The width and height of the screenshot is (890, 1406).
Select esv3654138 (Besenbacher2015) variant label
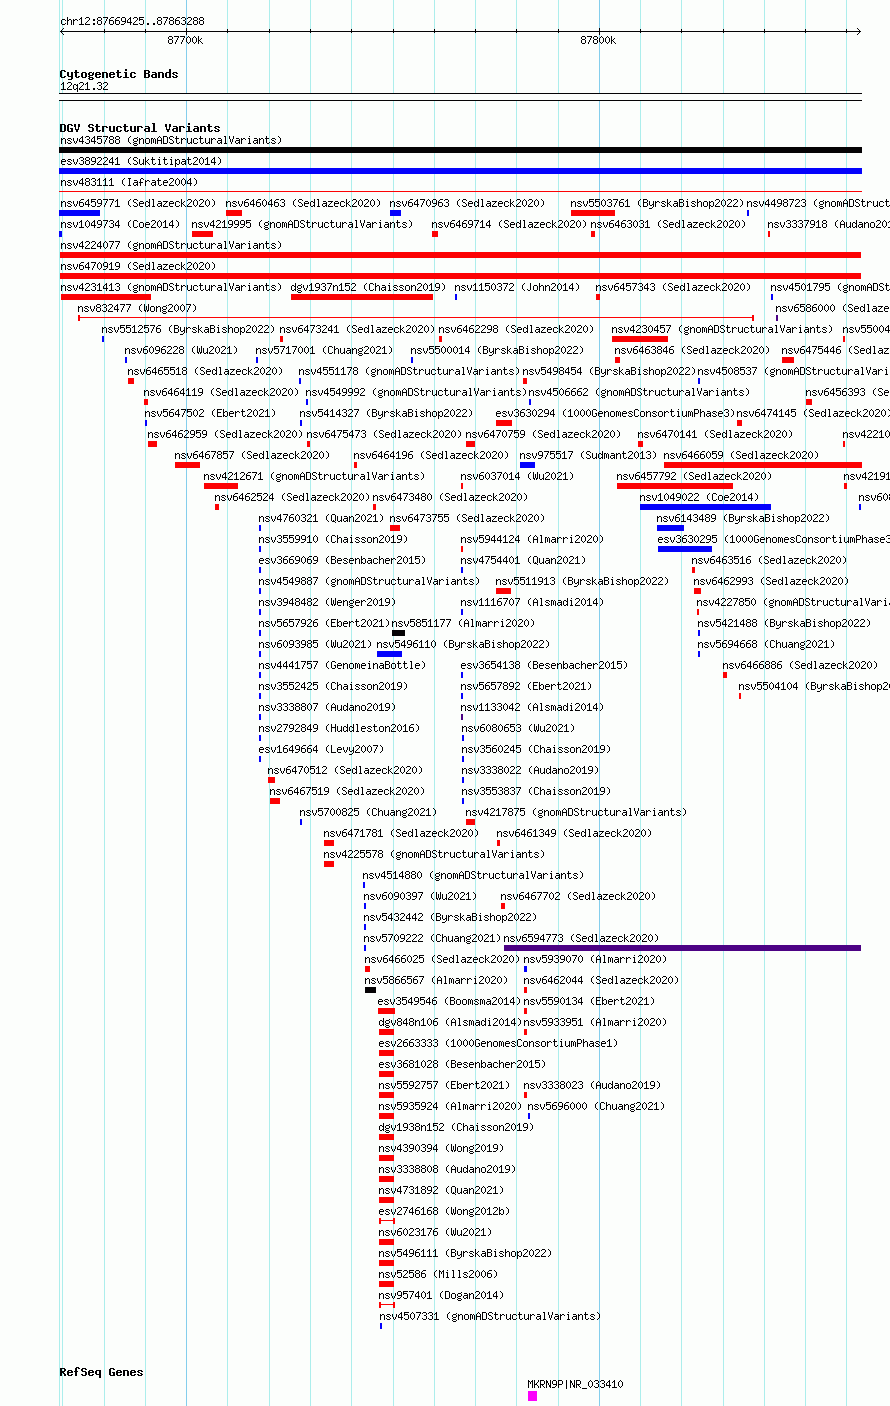point(544,665)
